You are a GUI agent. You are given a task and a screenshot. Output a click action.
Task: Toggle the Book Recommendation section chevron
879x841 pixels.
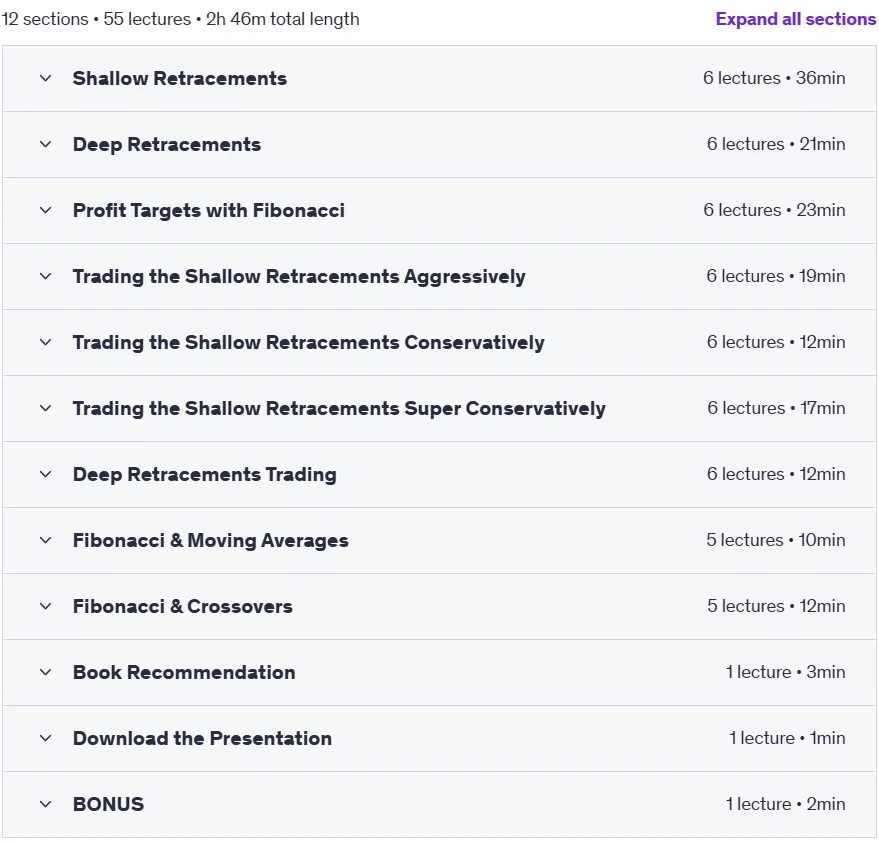coord(45,672)
